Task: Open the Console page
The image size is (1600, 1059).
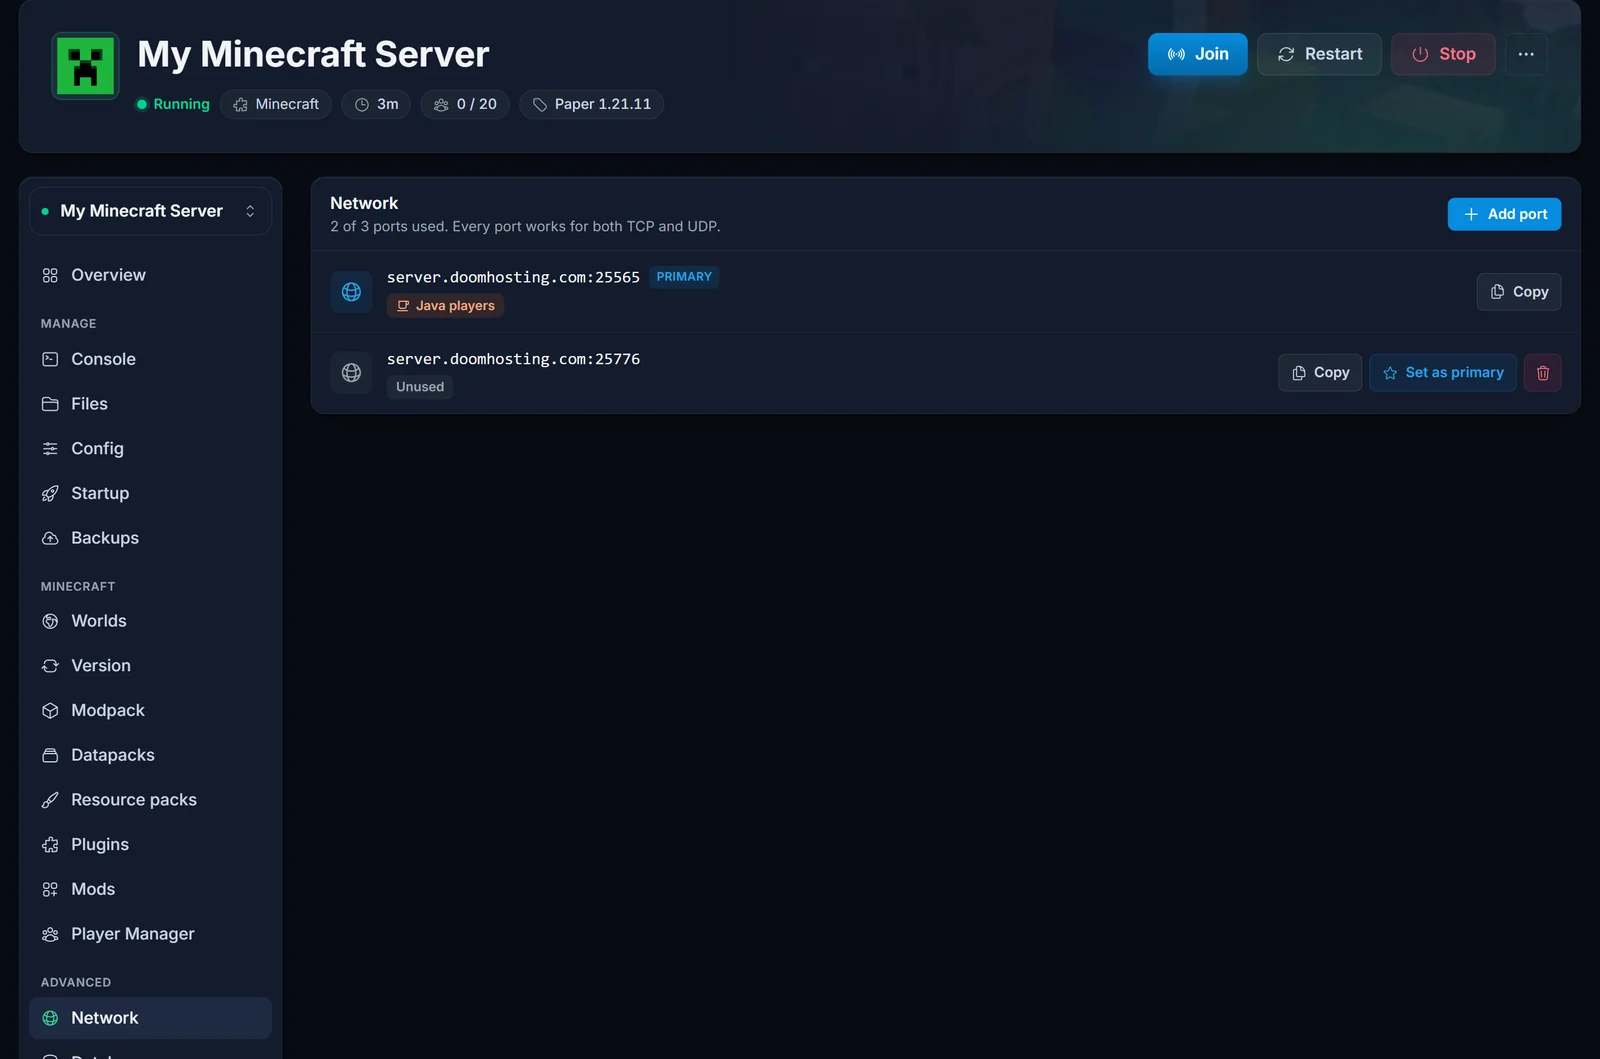Action: pyautogui.click(x=150, y=359)
